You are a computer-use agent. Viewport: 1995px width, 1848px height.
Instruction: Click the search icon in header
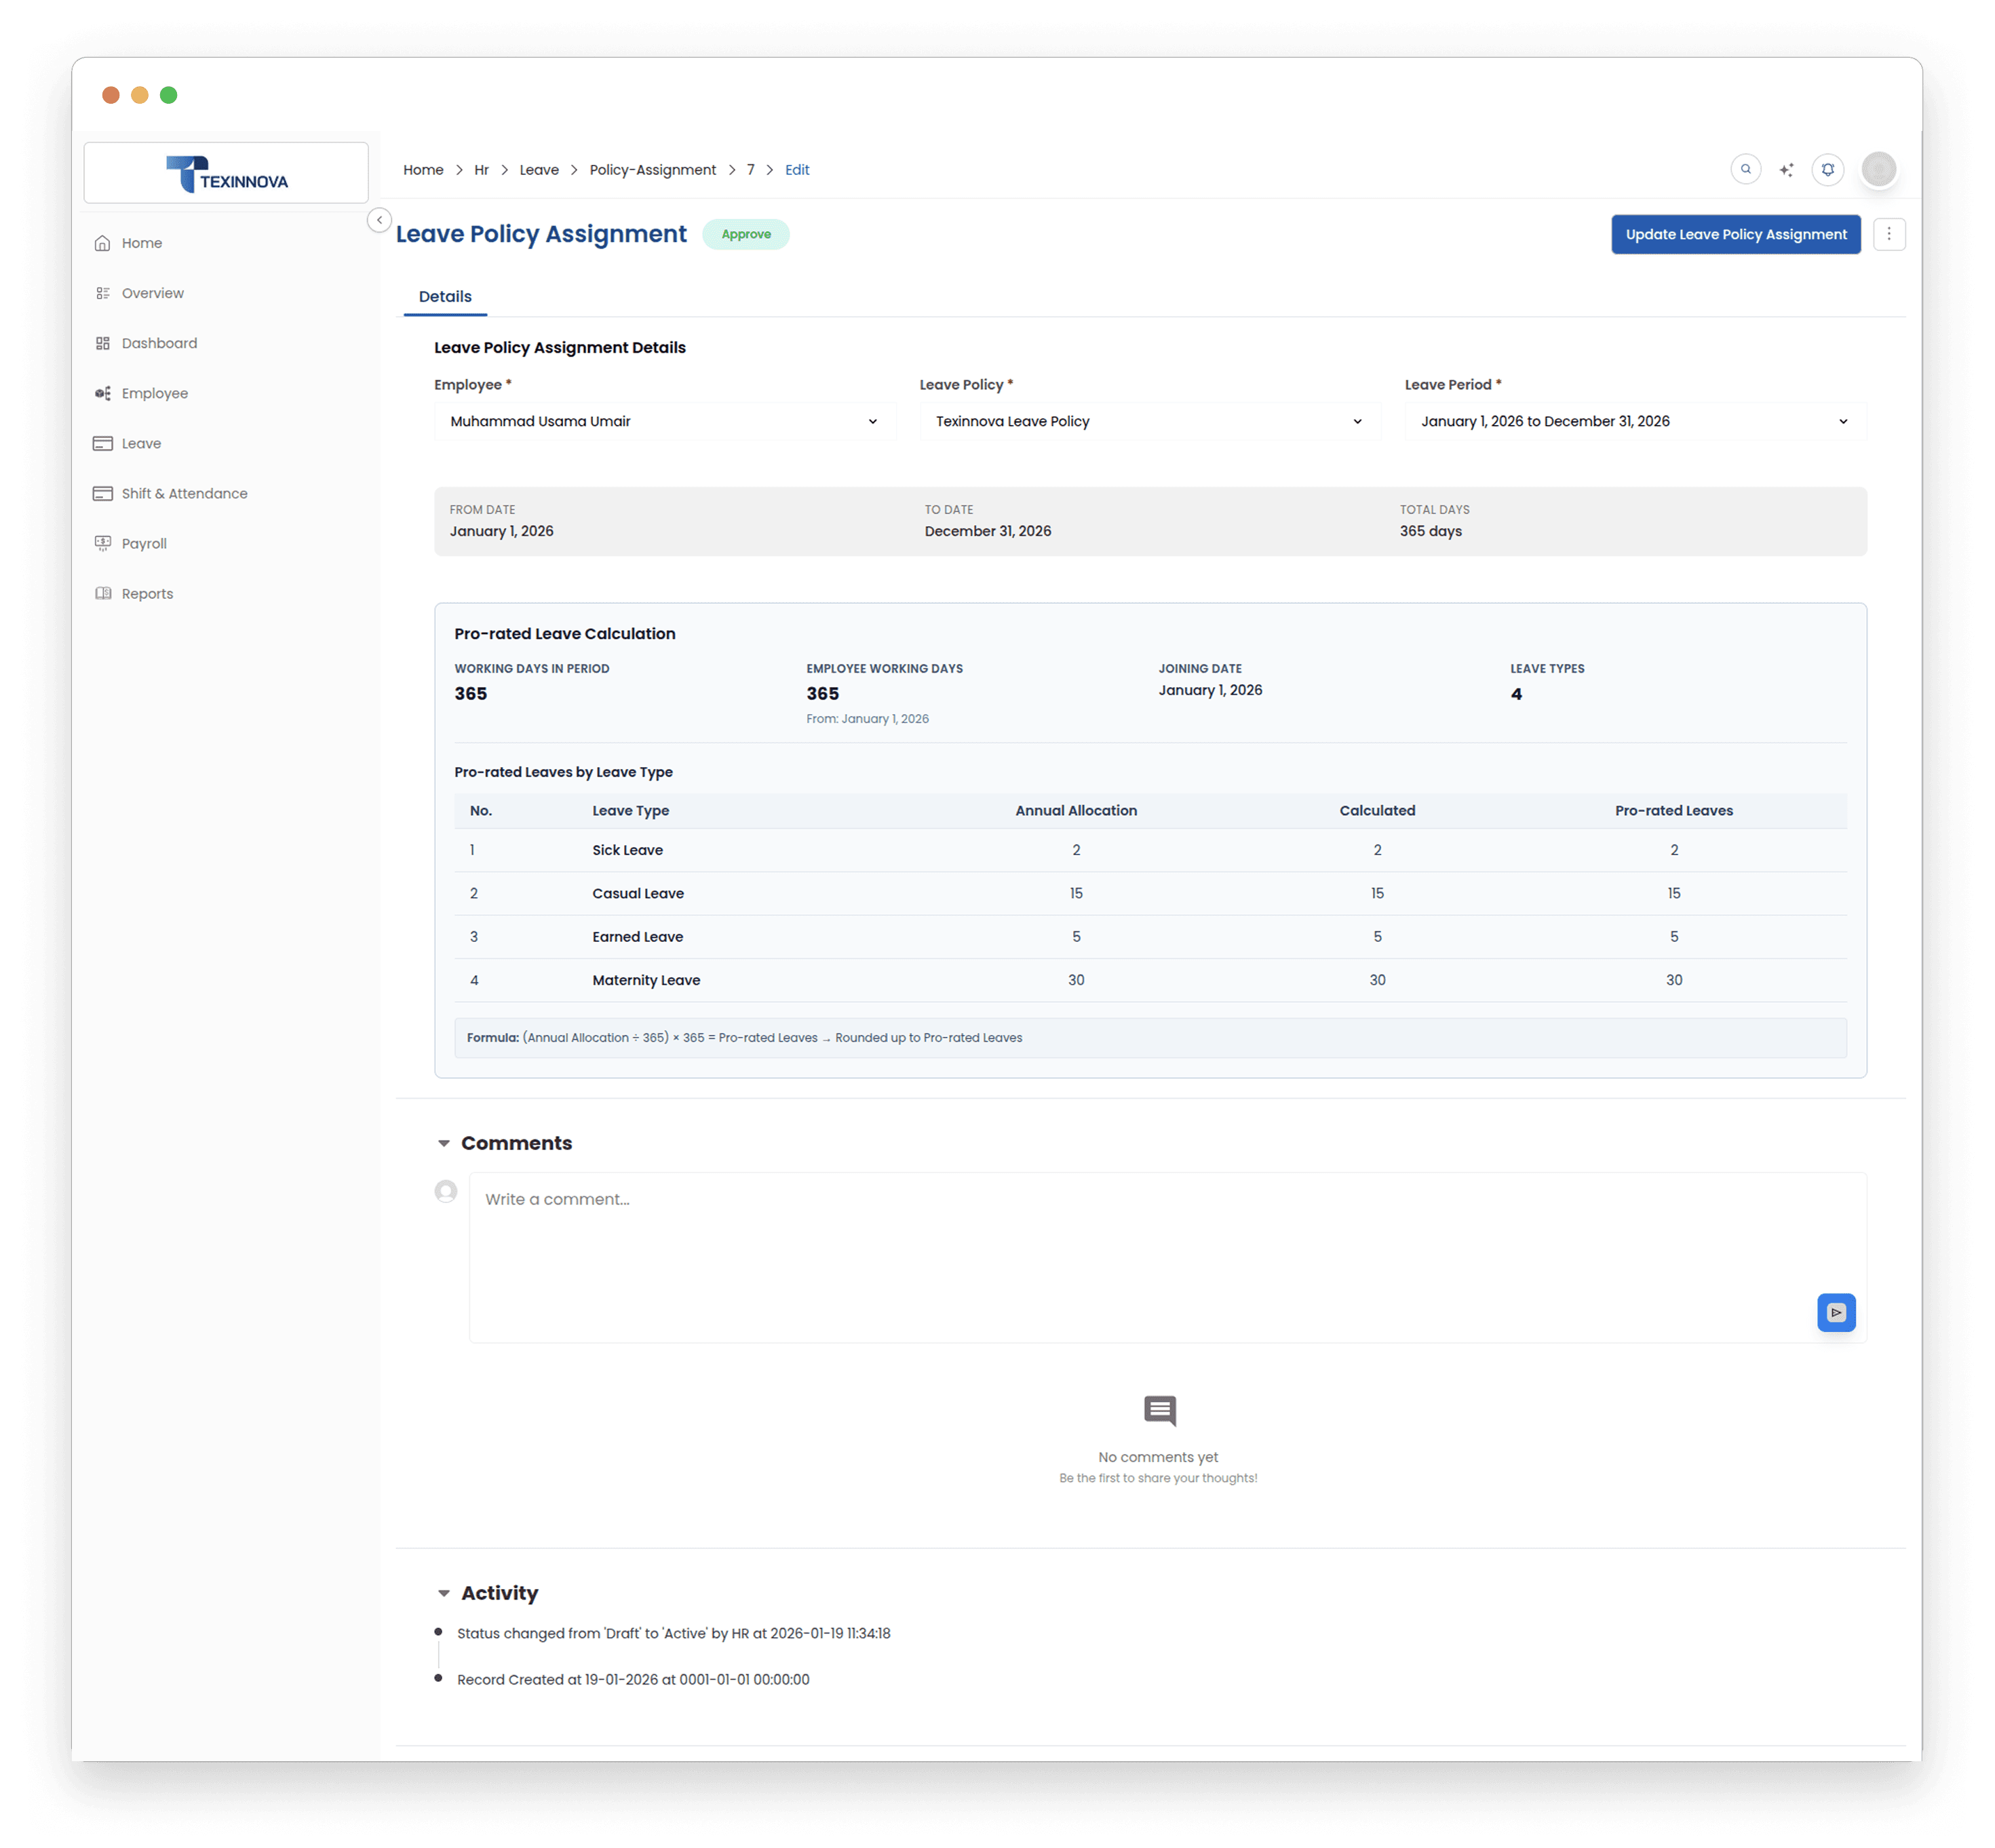(x=1745, y=169)
